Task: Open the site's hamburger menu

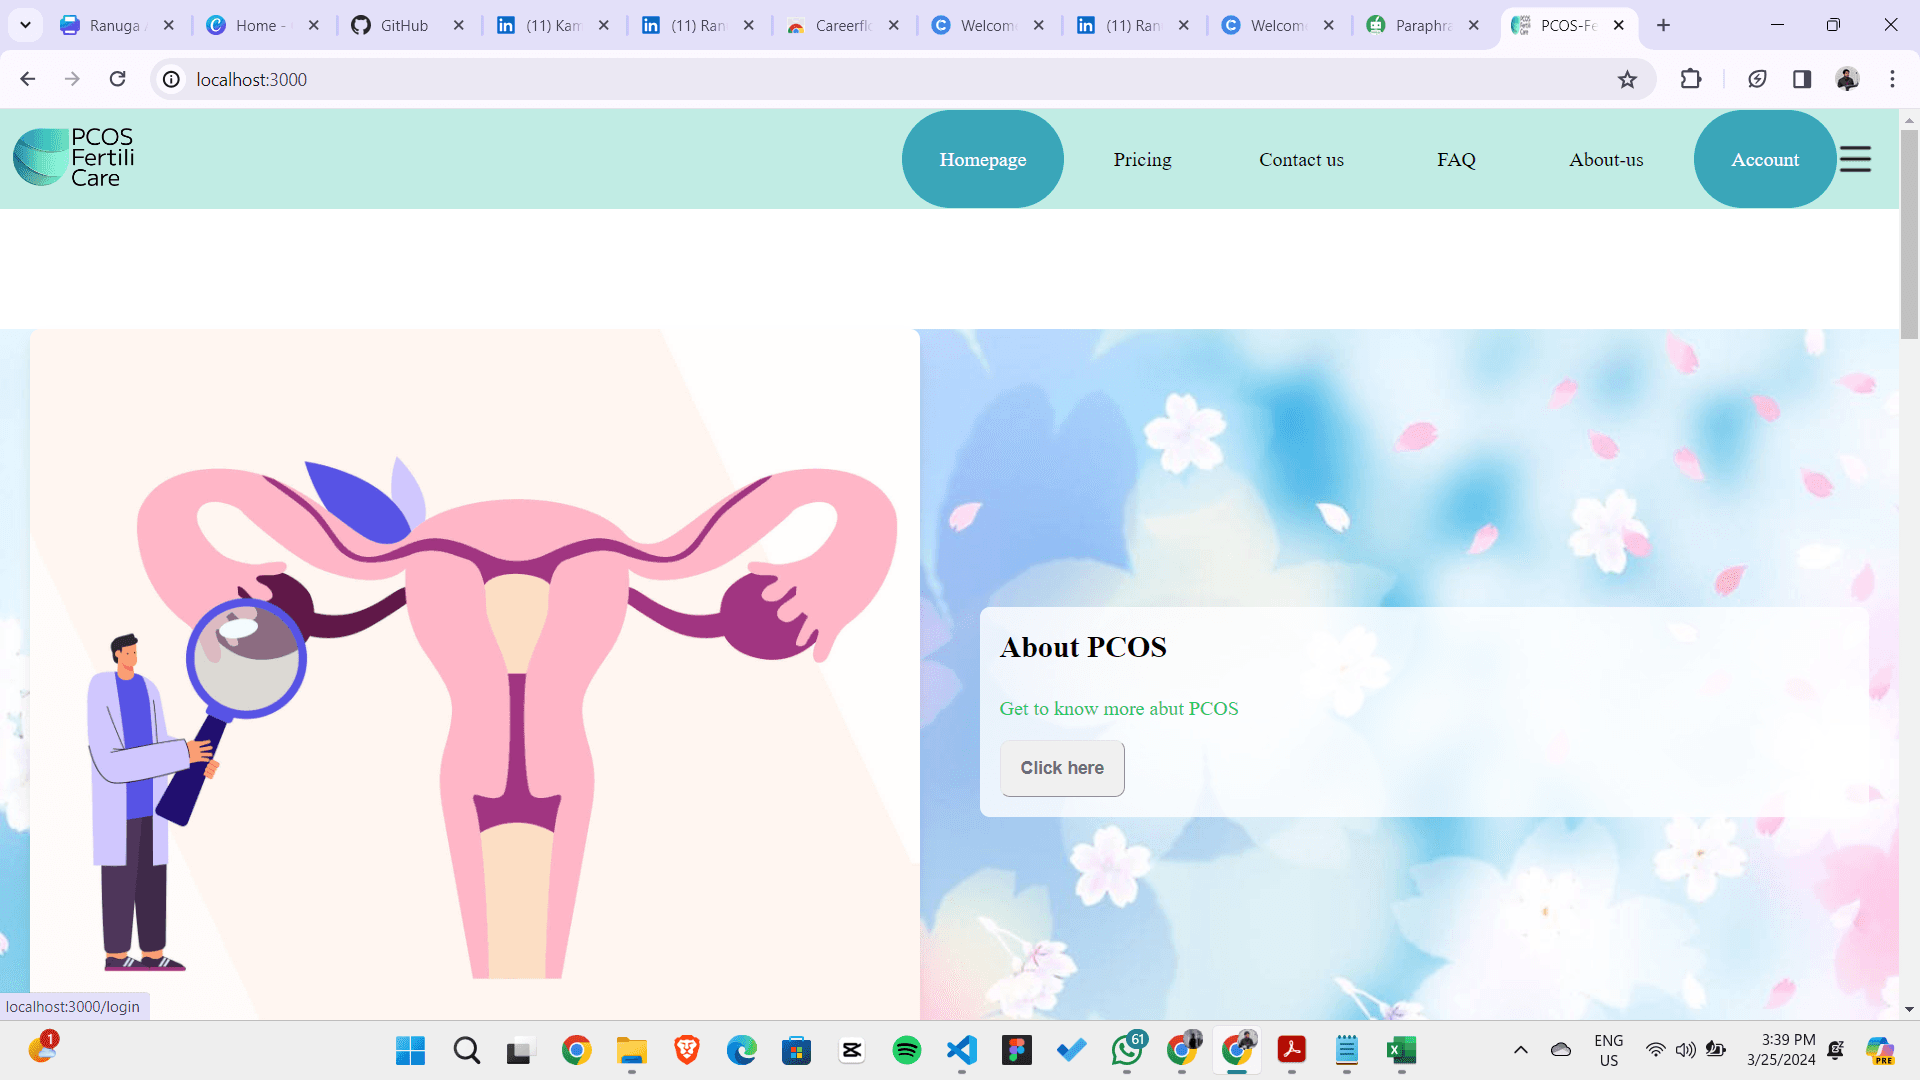Action: pos(1856,158)
